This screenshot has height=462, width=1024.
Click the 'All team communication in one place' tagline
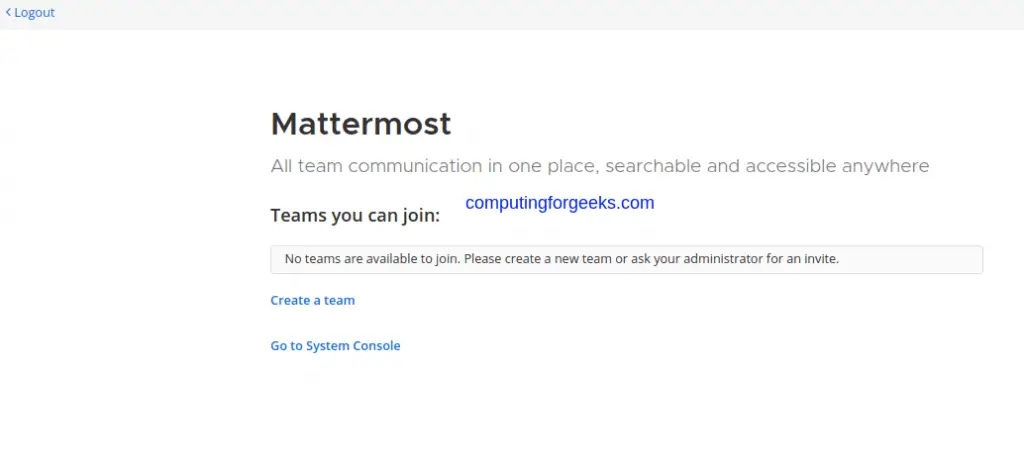point(600,166)
